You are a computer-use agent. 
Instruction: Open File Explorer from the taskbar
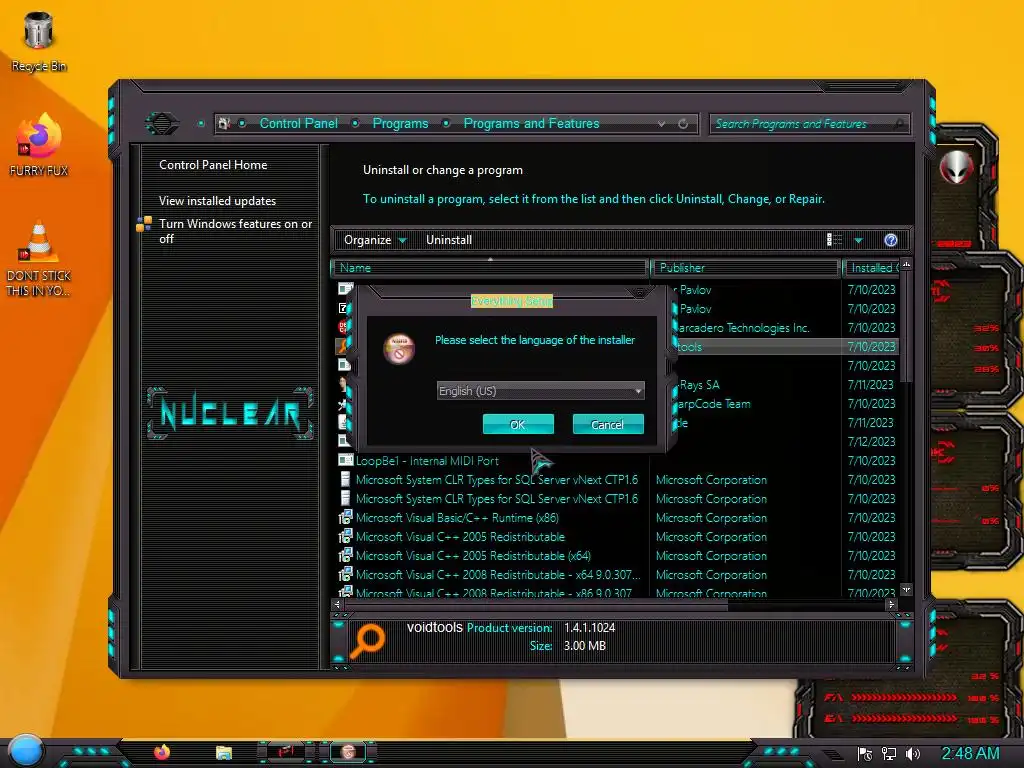click(x=224, y=752)
